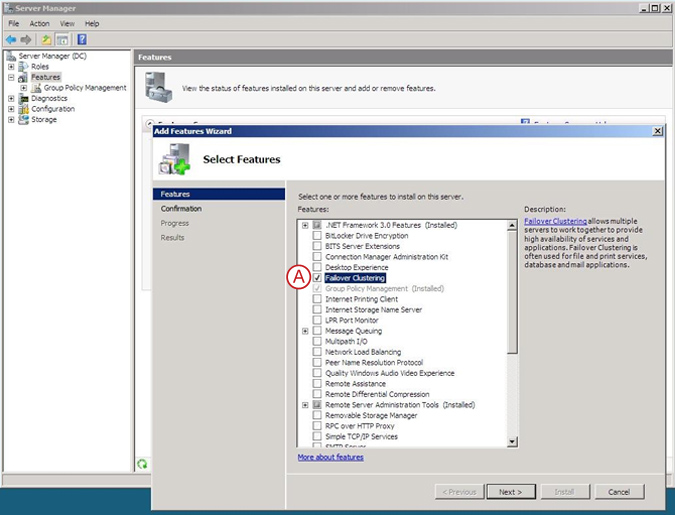Viewport: 675px width, 515px height.
Task: Click scroll down arrow of features list
Action: pos(512,441)
